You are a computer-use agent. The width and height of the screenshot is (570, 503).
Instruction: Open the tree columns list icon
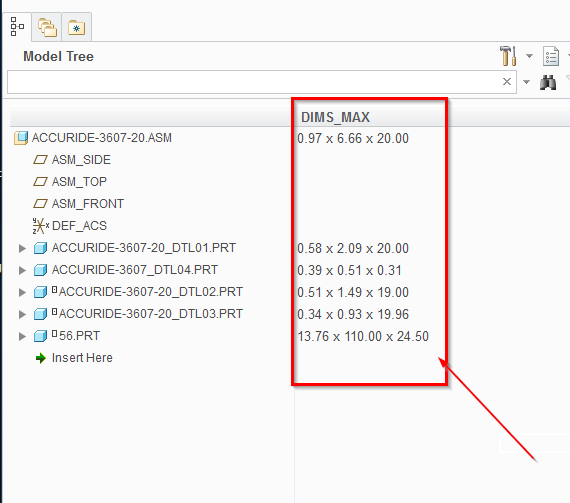(551, 56)
